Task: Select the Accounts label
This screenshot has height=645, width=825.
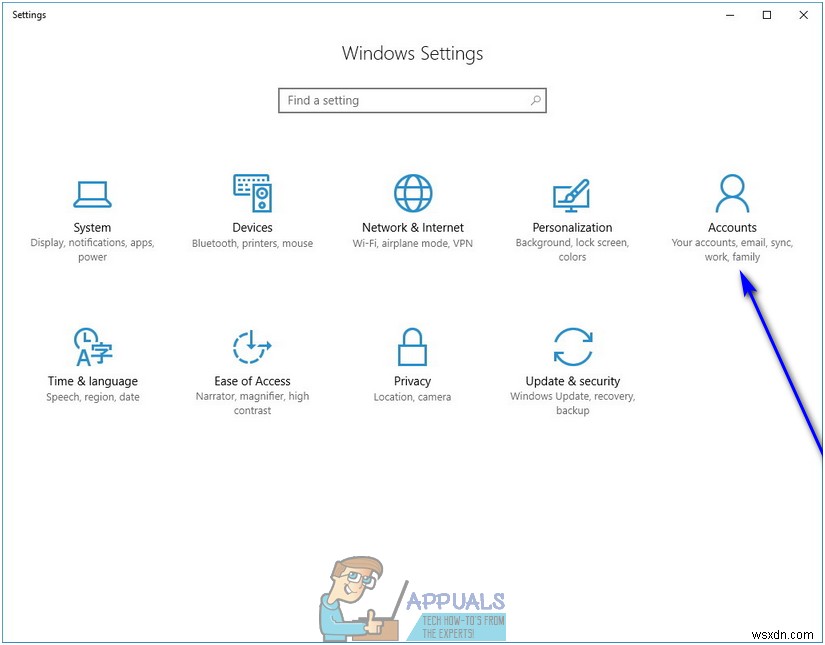Action: coord(732,227)
